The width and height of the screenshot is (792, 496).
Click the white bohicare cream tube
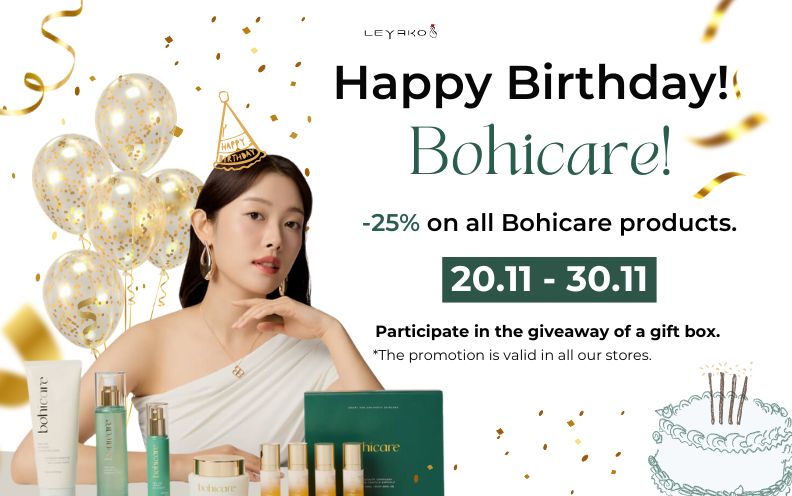[53, 427]
